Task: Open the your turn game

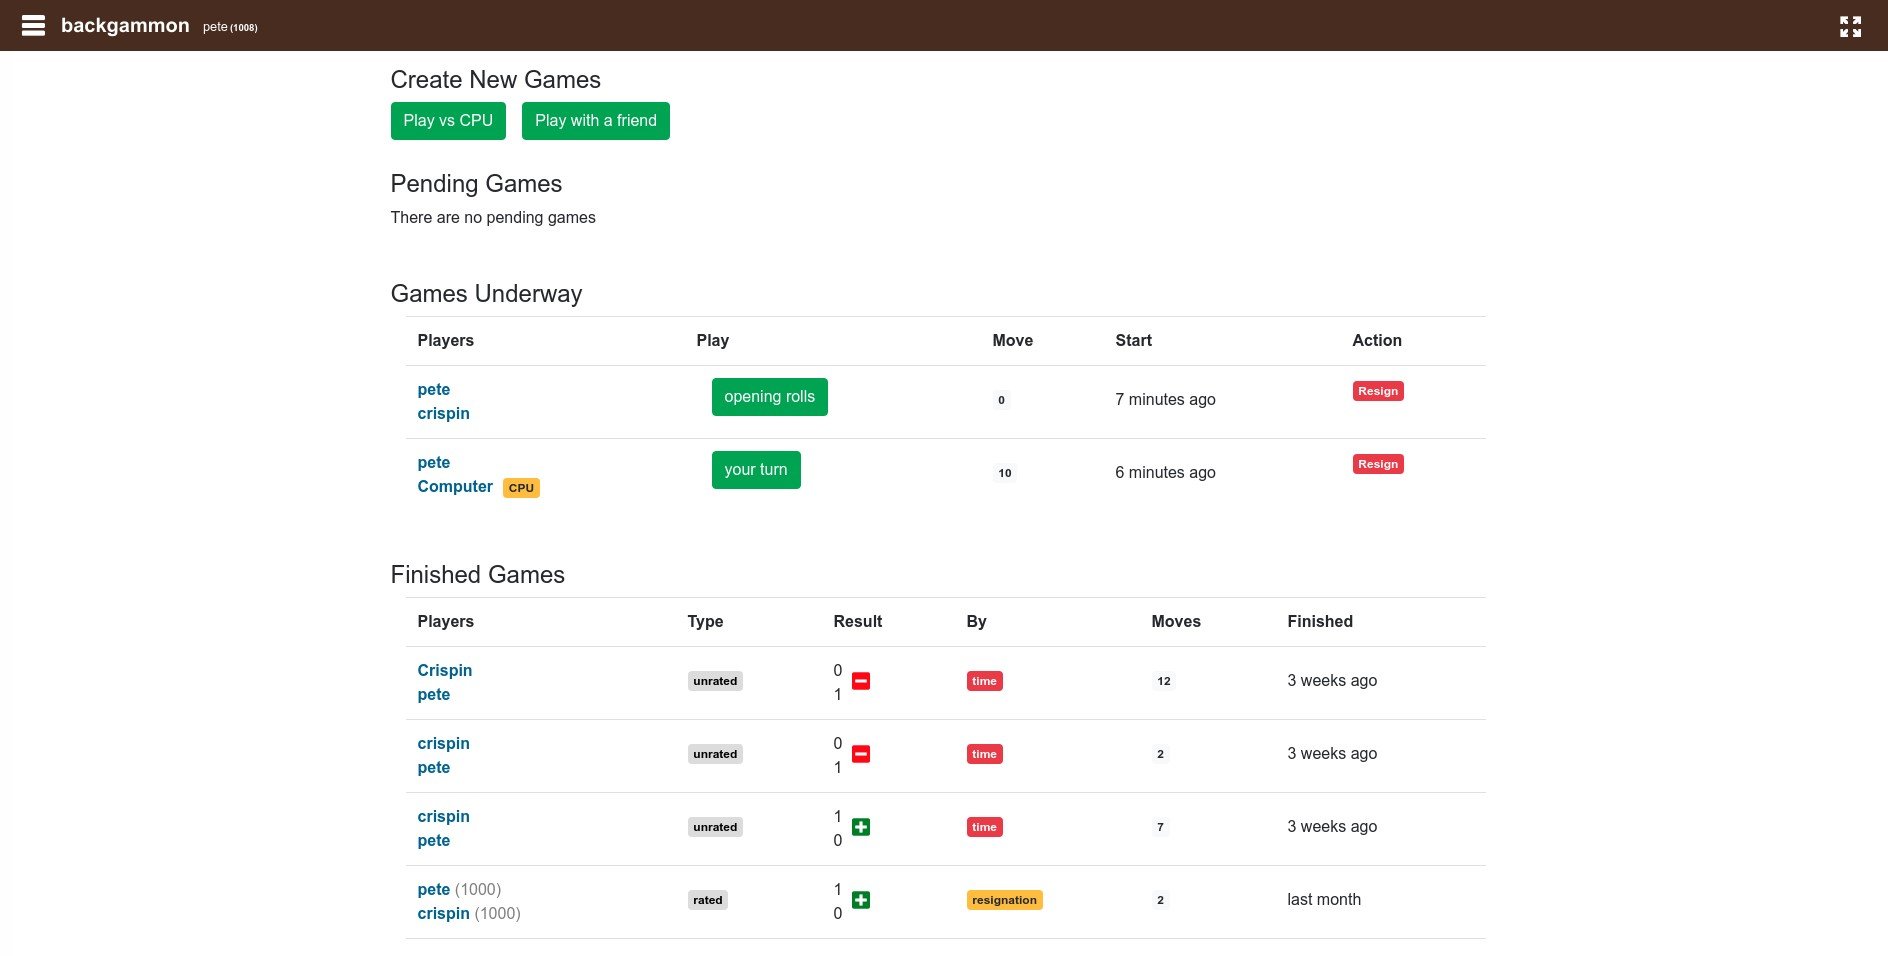Action: (756, 470)
